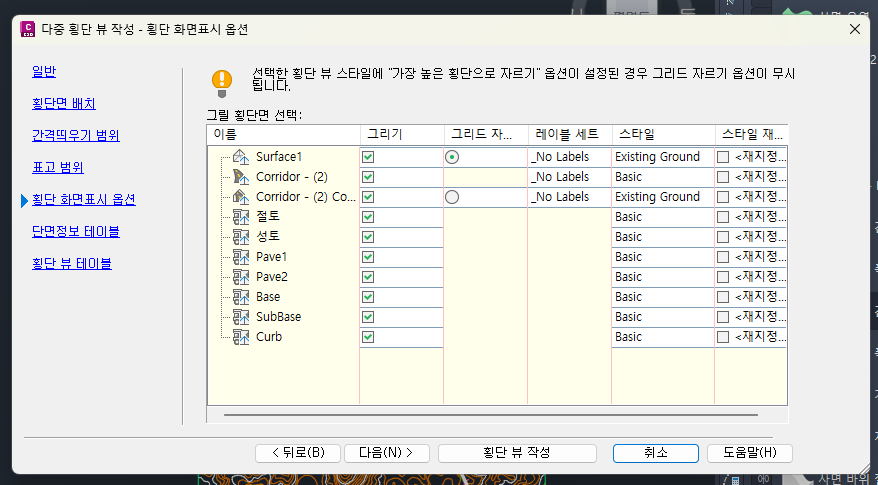Open the 횡단 뷰 테이블 page
The image size is (878, 485).
[x=71, y=264]
